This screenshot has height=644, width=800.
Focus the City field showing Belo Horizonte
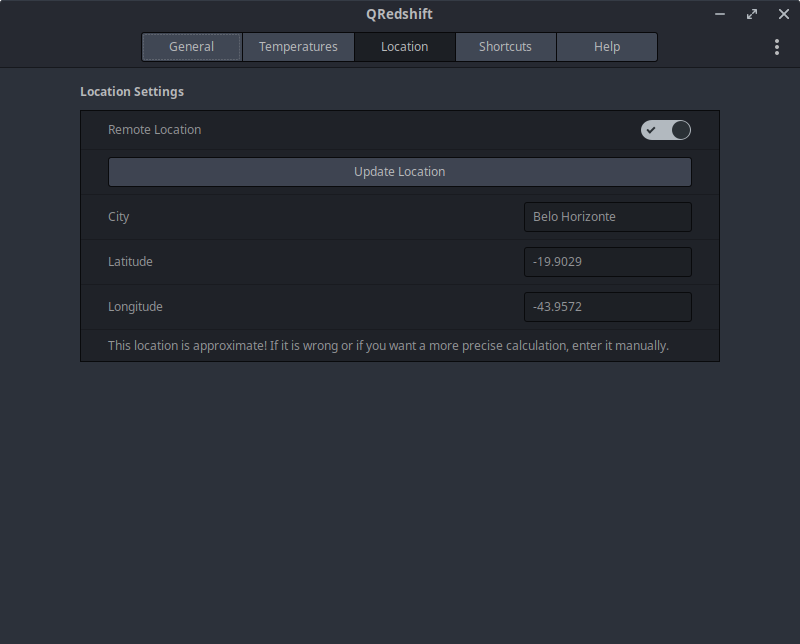(608, 217)
